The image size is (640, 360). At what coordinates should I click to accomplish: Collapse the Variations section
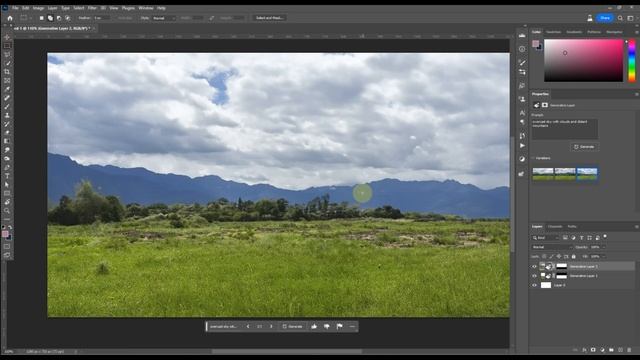(x=533, y=158)
